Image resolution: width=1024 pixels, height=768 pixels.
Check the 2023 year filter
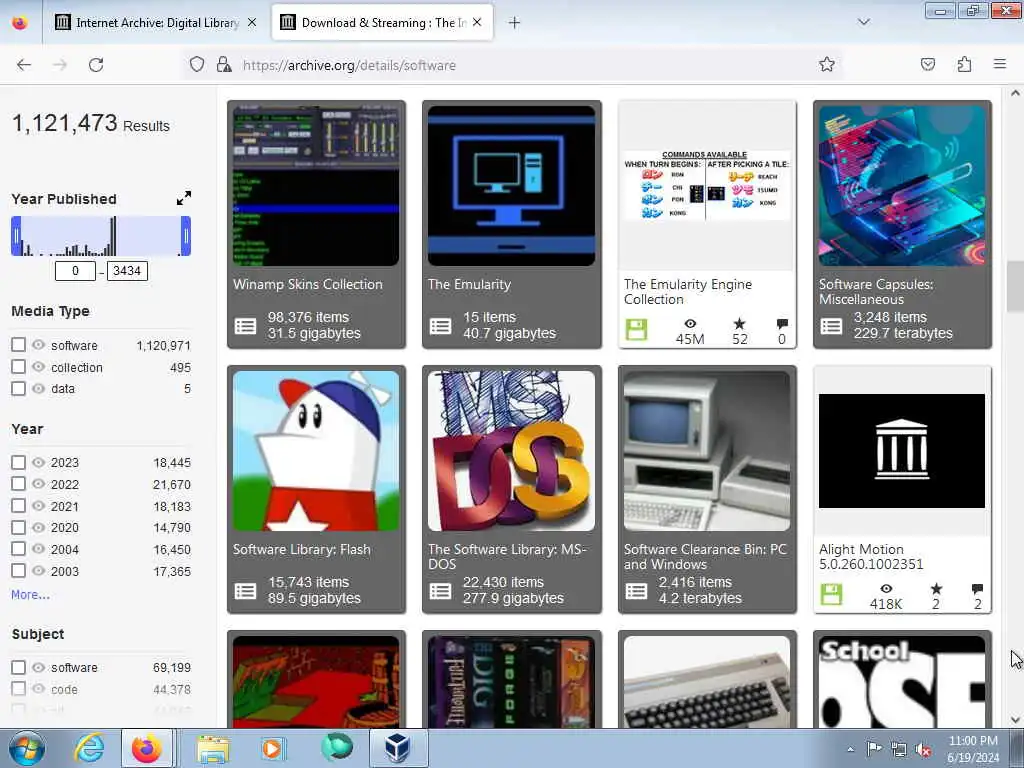[x=18, y=462]
